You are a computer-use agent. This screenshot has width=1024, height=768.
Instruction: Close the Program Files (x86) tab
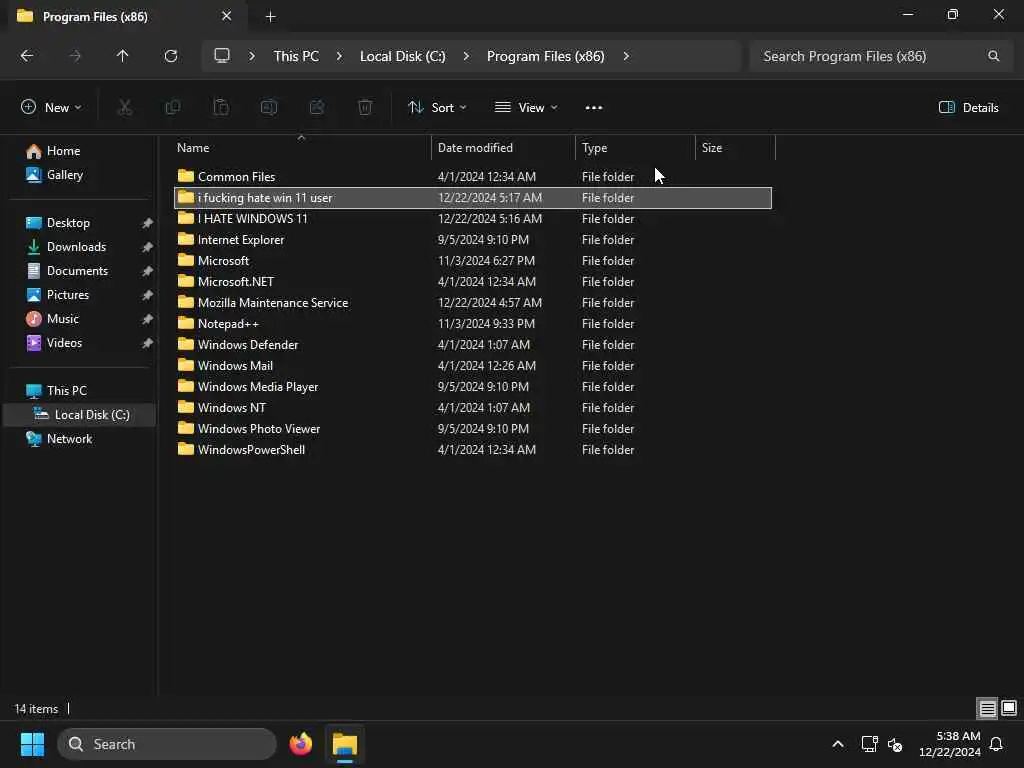click(x=226, y=16)
